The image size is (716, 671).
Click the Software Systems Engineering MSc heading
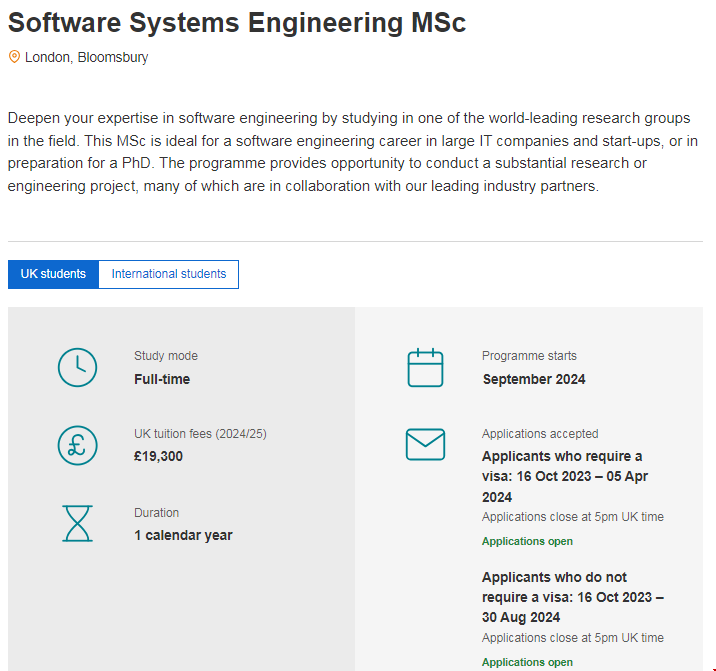click(237, 22)
